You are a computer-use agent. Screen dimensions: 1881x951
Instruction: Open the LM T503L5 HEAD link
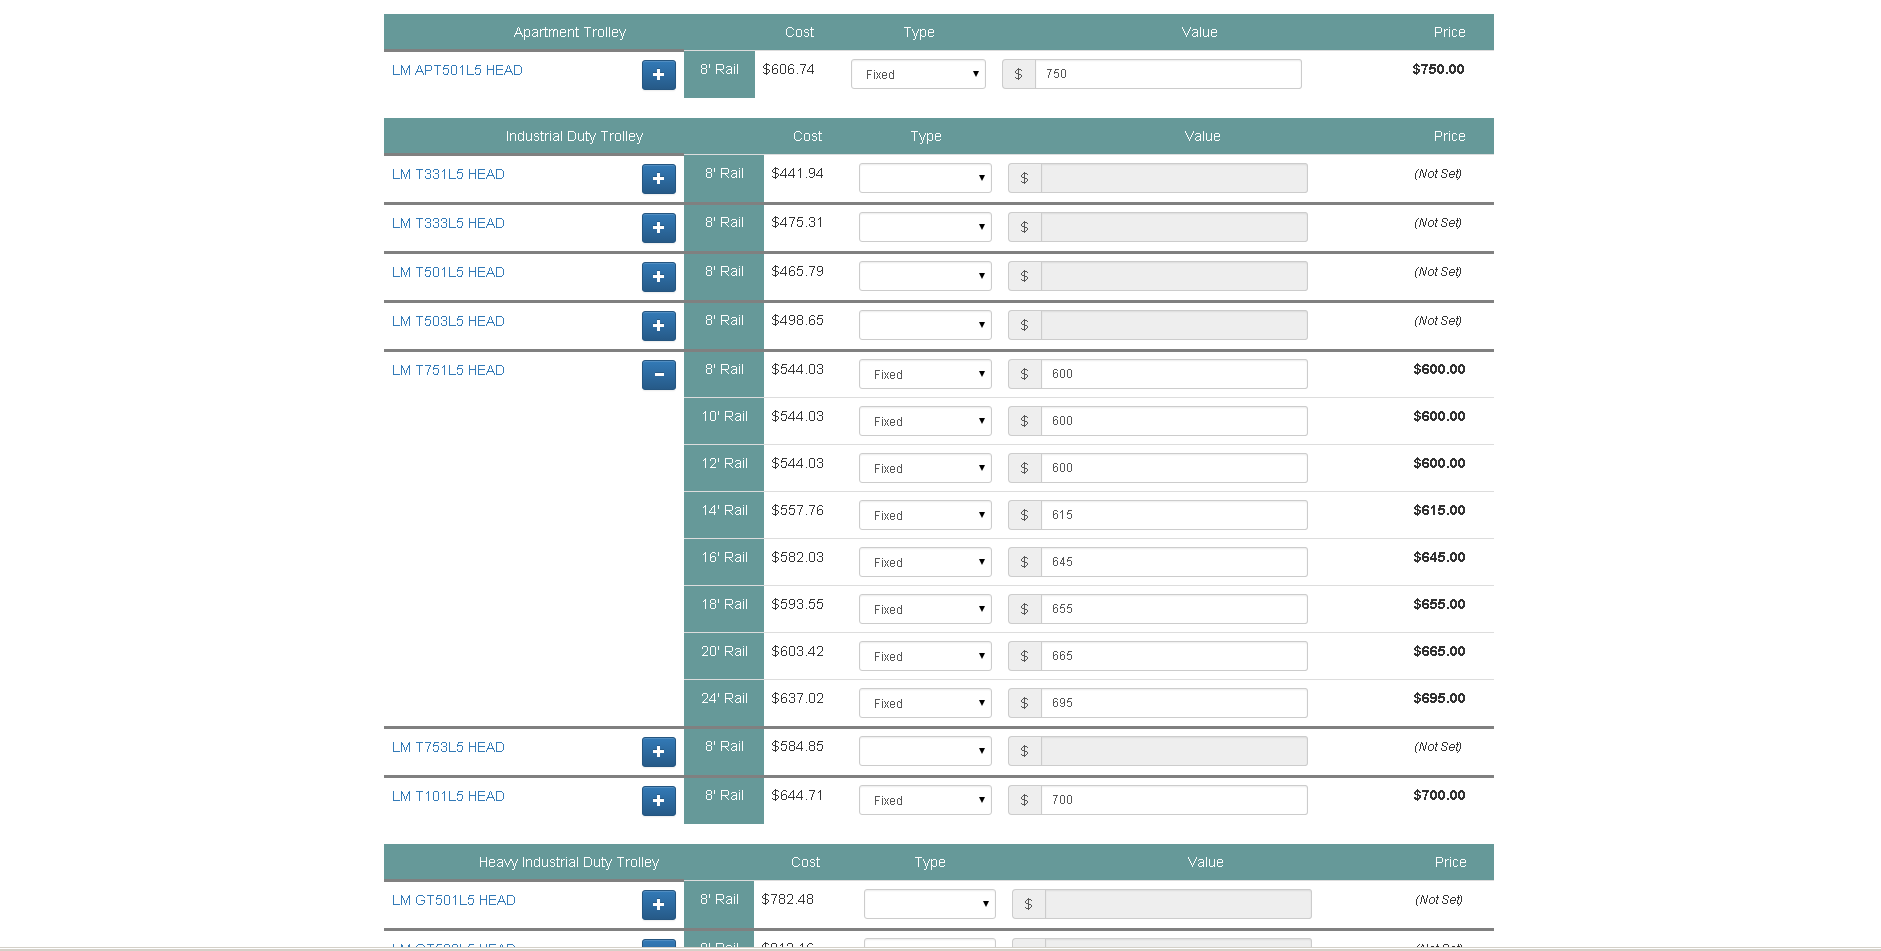pyautogui.click(x=448, y=321)
